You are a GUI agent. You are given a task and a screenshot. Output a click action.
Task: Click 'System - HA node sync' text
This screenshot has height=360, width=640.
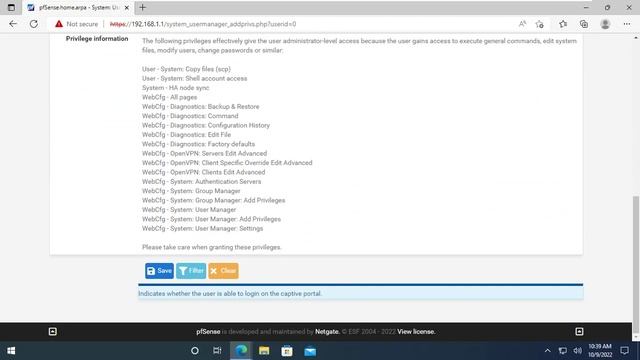(x=176, y=88)
